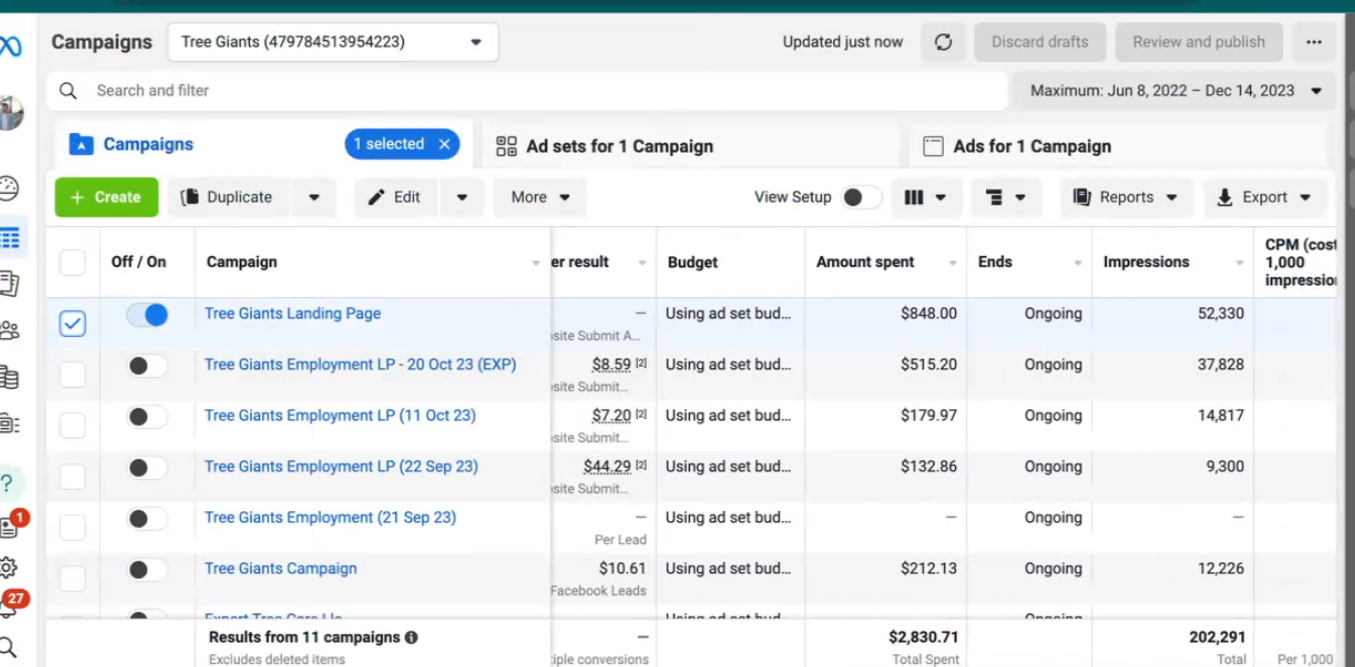
Task: Open the Billing stacked-coins icon in sidebar
Action: click(9, 377)
